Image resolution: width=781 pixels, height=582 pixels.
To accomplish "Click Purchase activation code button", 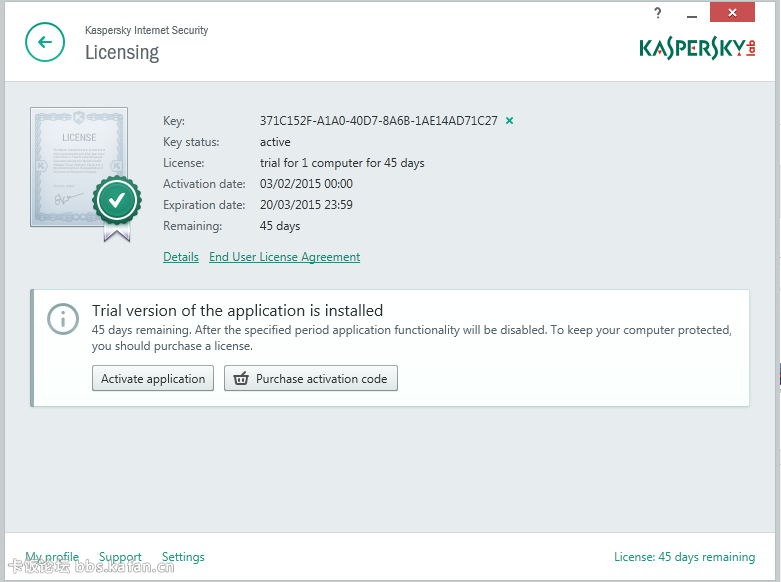I will pyautogui.click(x=311, y=379).
